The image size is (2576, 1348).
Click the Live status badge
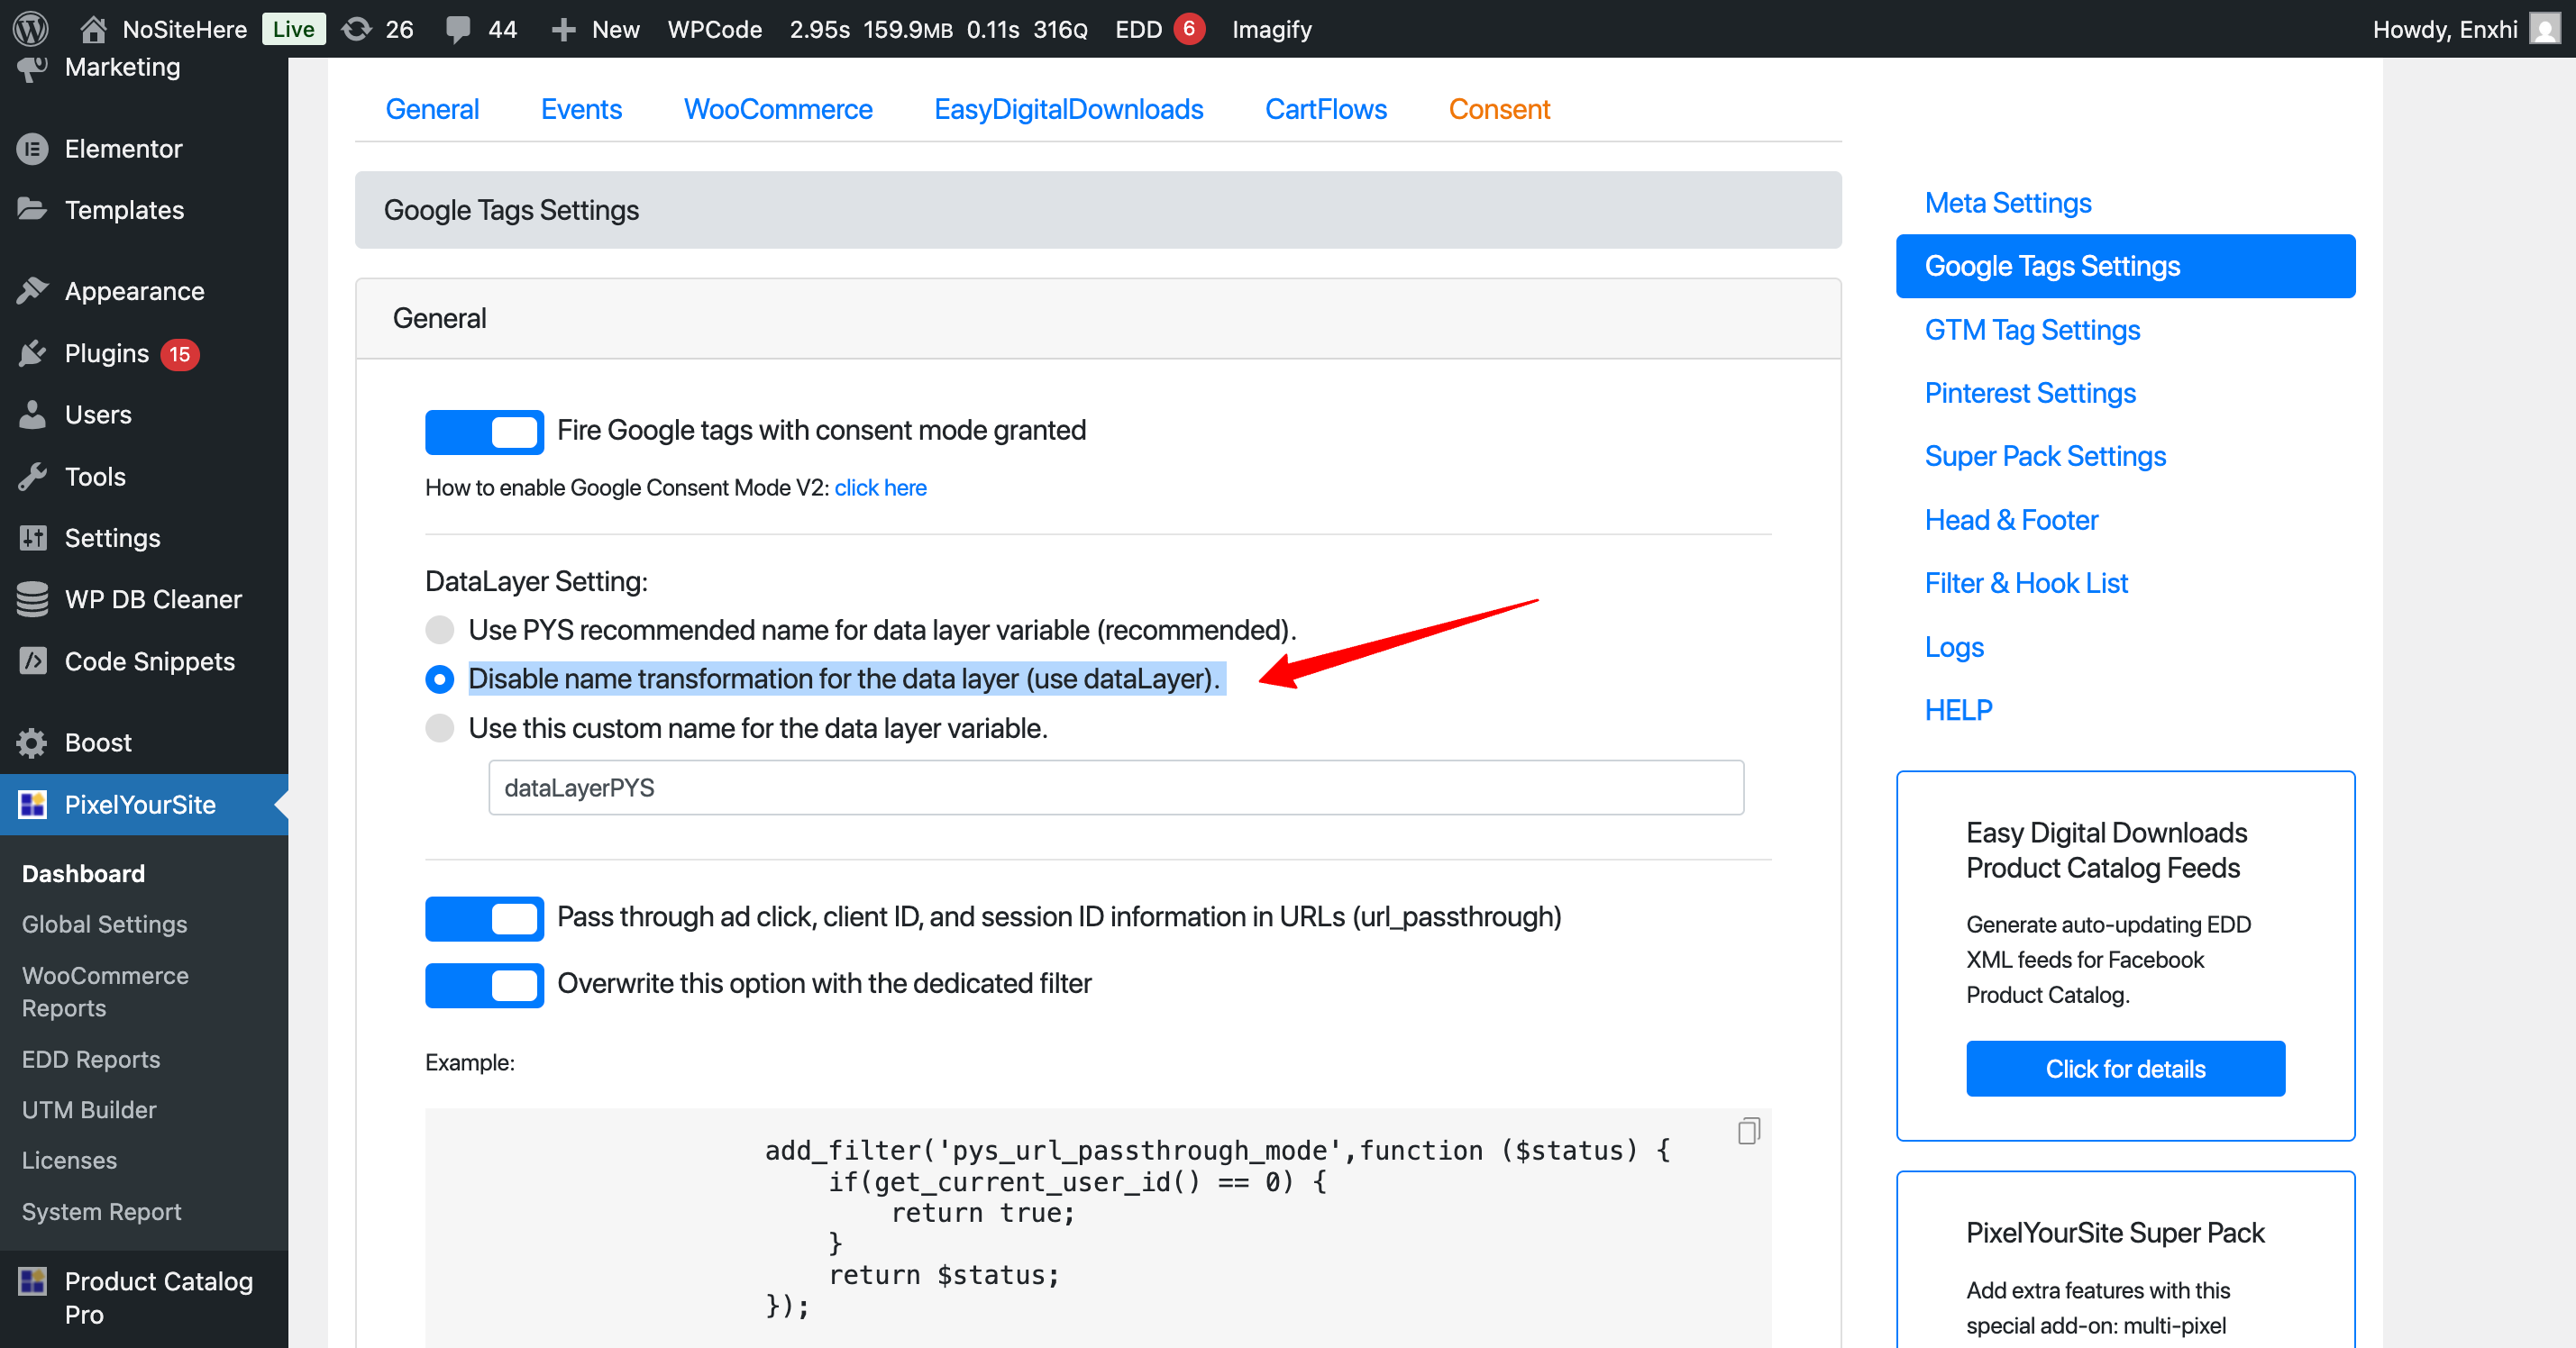(x=293, y=29)
